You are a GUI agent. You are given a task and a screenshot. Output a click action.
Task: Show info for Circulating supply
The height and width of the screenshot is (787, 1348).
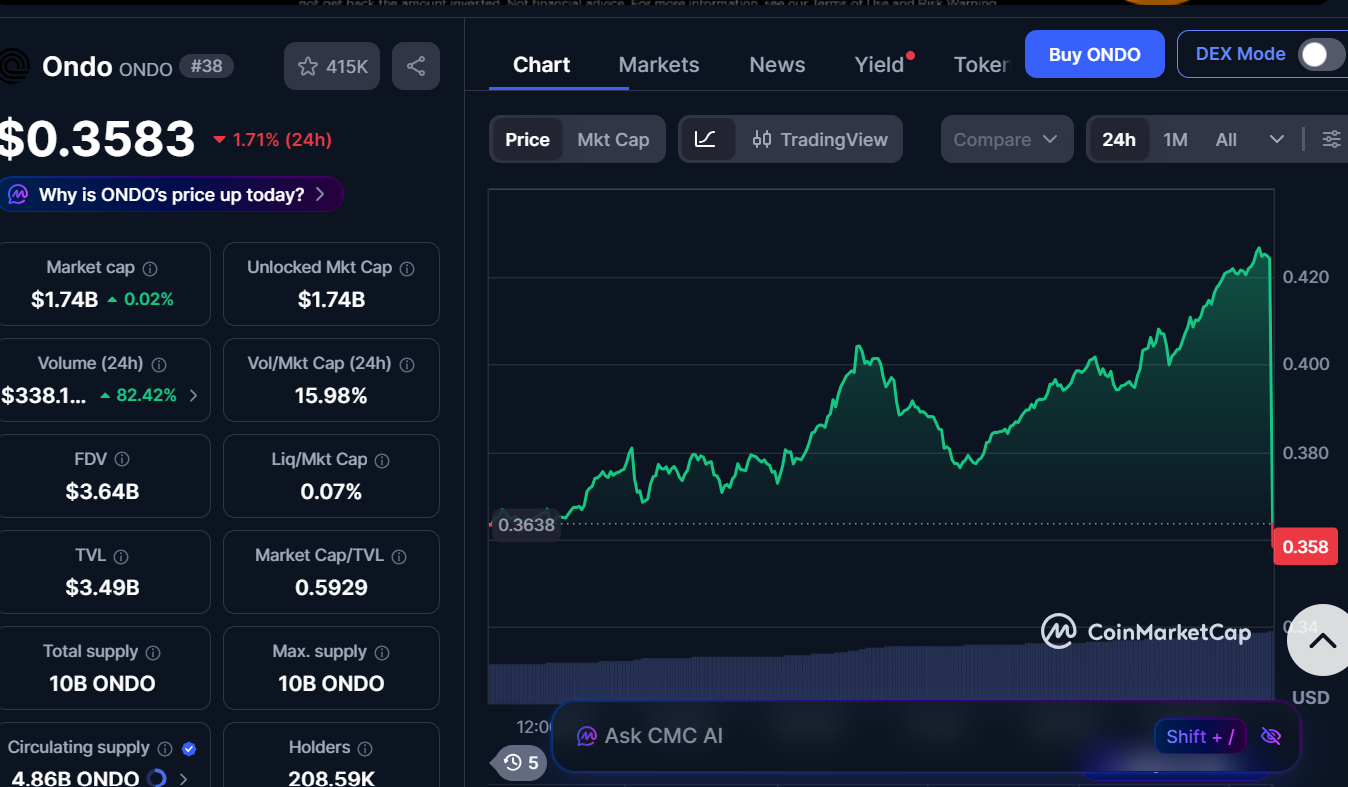click(x=165, y=748)
